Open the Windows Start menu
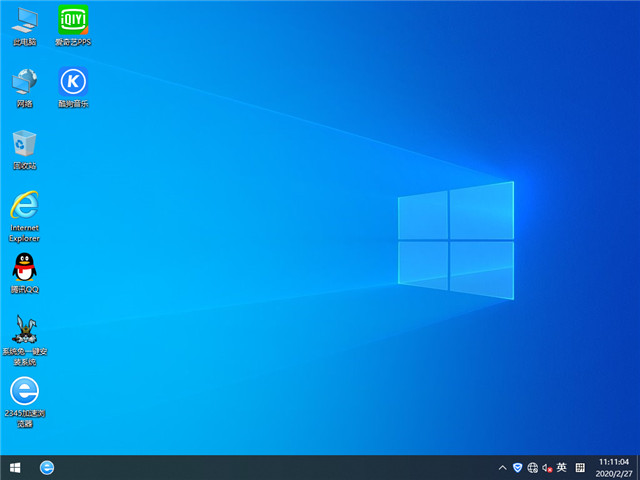Image resolution: width=640 pixels, height=480 pixels. coord(15,467)
